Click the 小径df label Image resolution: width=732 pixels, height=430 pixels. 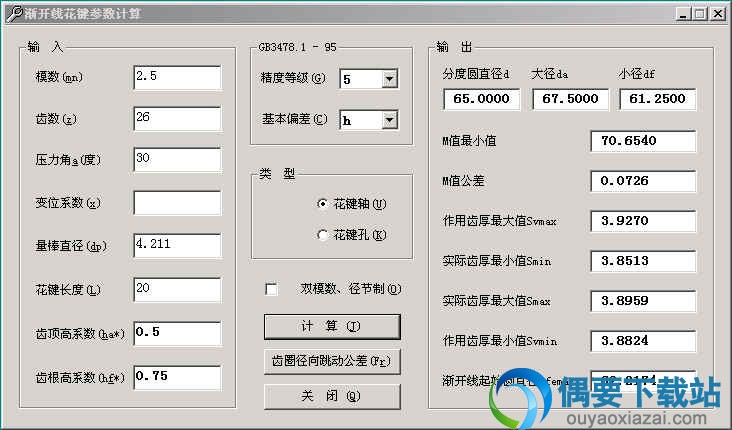tap(637, 74)
